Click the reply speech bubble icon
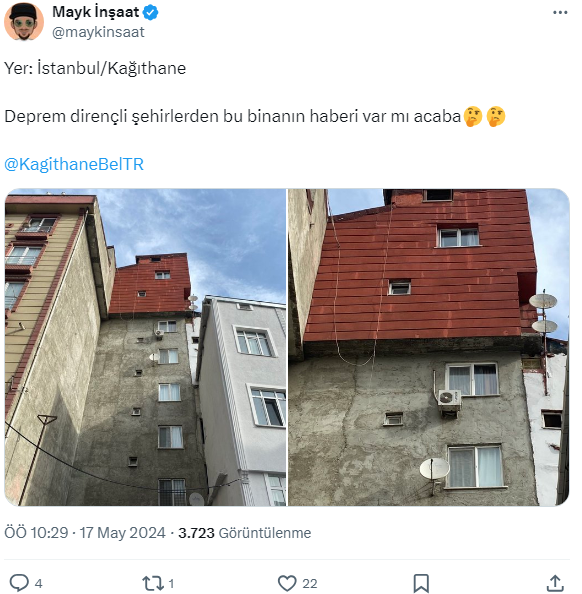This screenshot has width=582, height=594. (x=19, y=583)
